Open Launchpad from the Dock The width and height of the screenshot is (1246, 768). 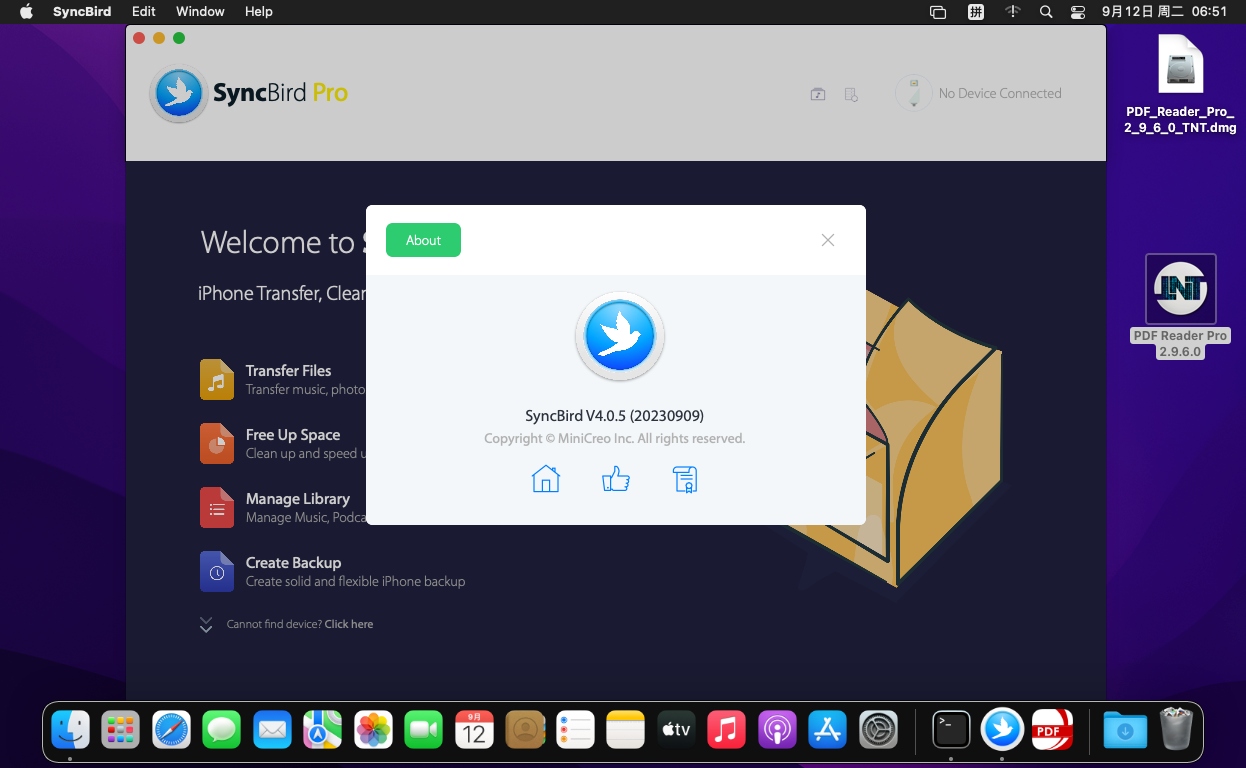[121, 730]
